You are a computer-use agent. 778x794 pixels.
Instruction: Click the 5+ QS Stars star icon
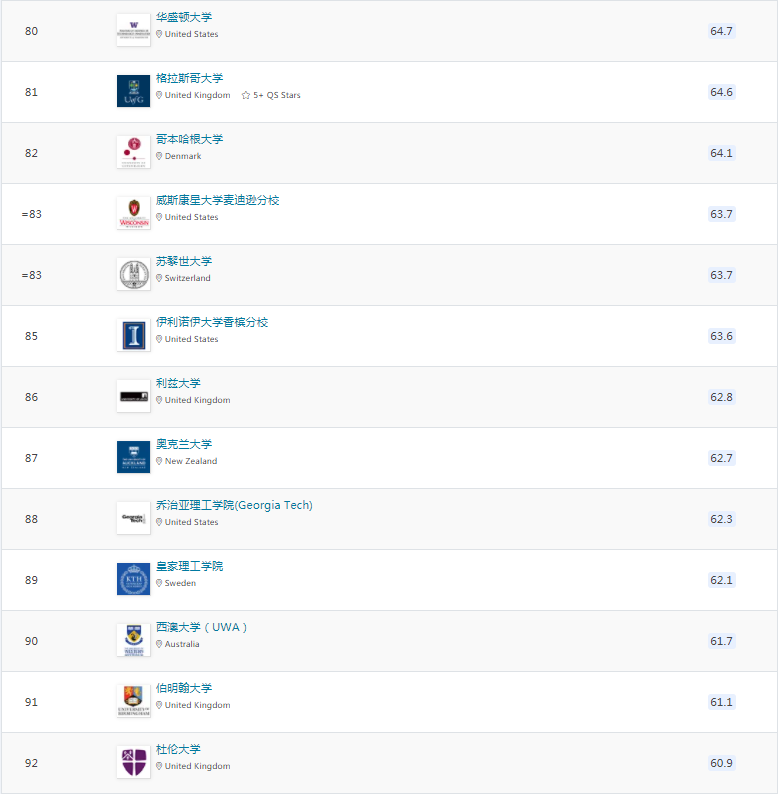246,95
